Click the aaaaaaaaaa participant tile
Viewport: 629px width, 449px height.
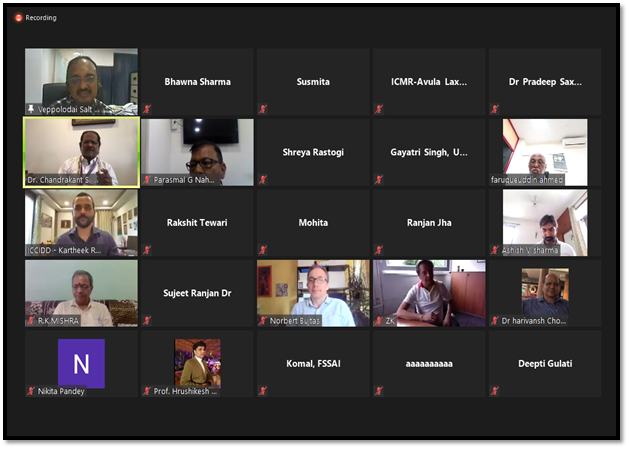(x=429, y=364)
